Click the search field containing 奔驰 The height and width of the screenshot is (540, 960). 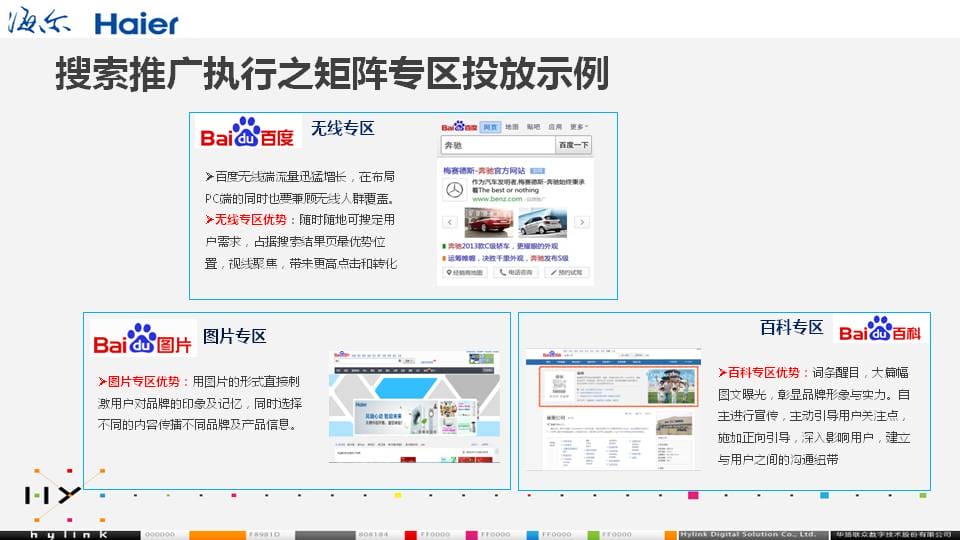498,145
